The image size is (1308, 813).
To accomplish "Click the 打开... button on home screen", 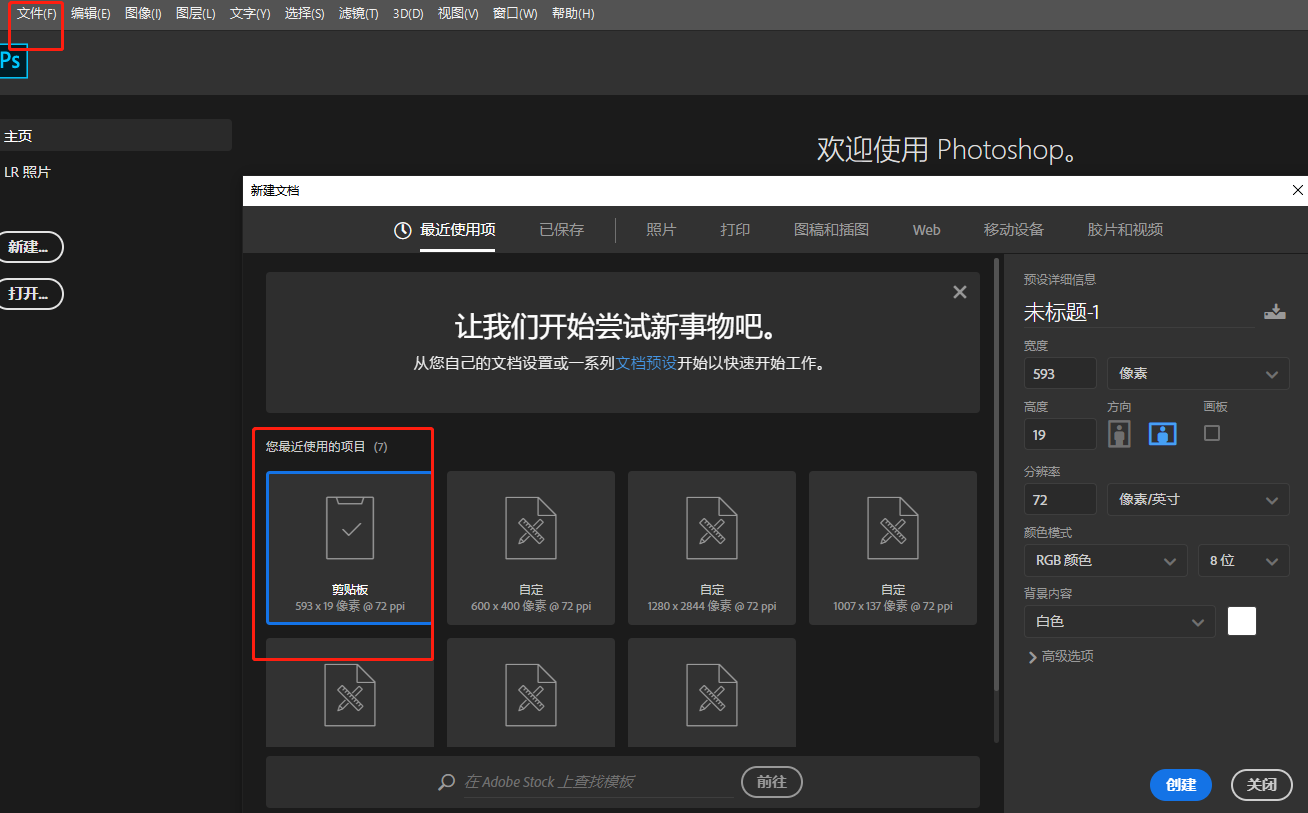I will point(31,294).
